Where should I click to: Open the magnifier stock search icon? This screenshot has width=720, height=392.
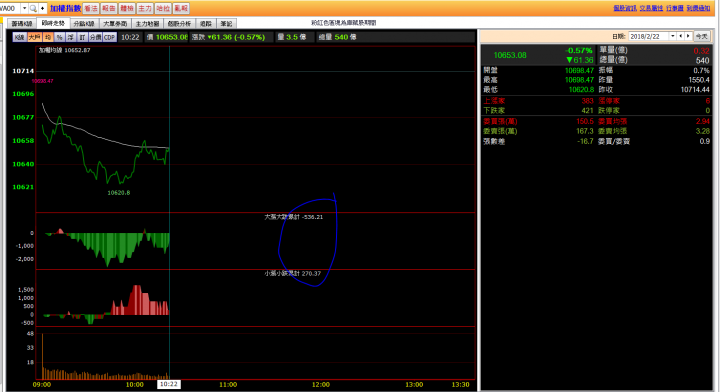click(x=33, y=8)
